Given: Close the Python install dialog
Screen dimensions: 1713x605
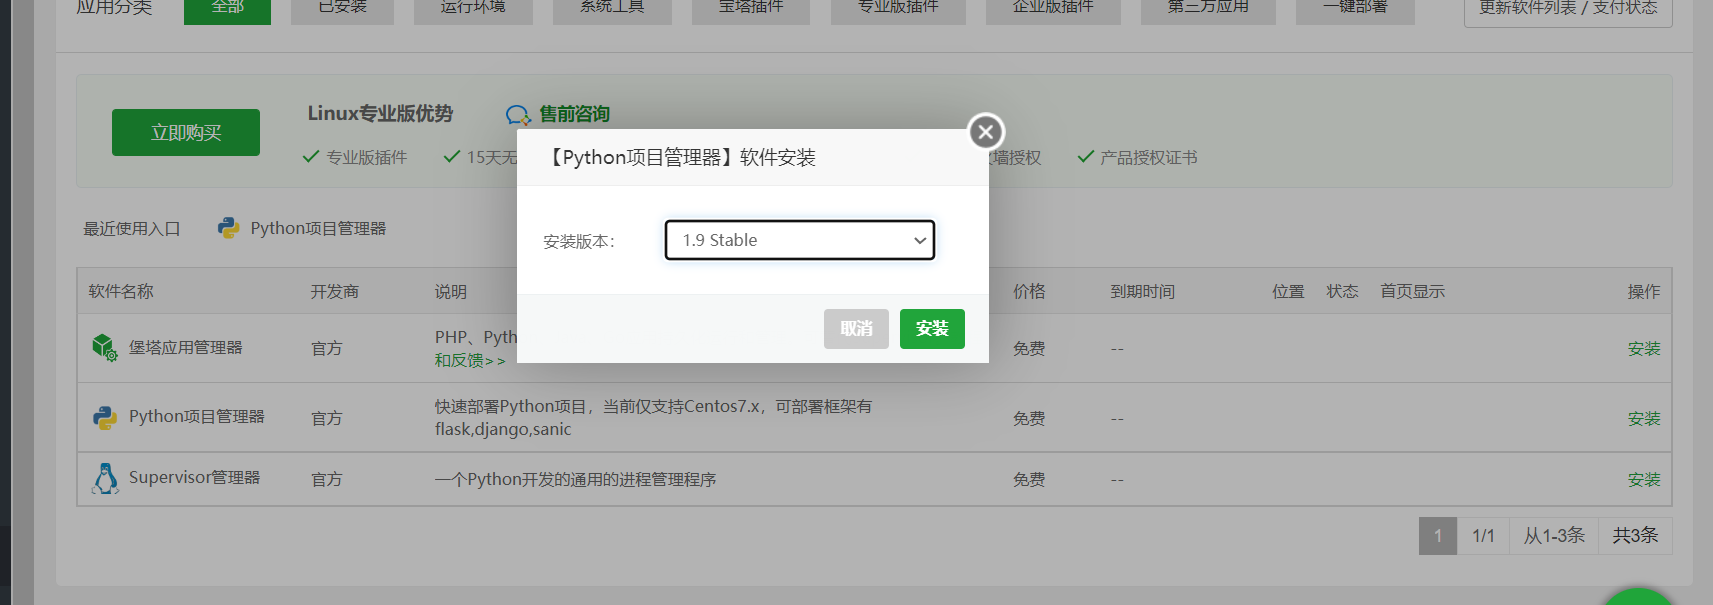Looking at the screenshot, I should click(985, 132).
